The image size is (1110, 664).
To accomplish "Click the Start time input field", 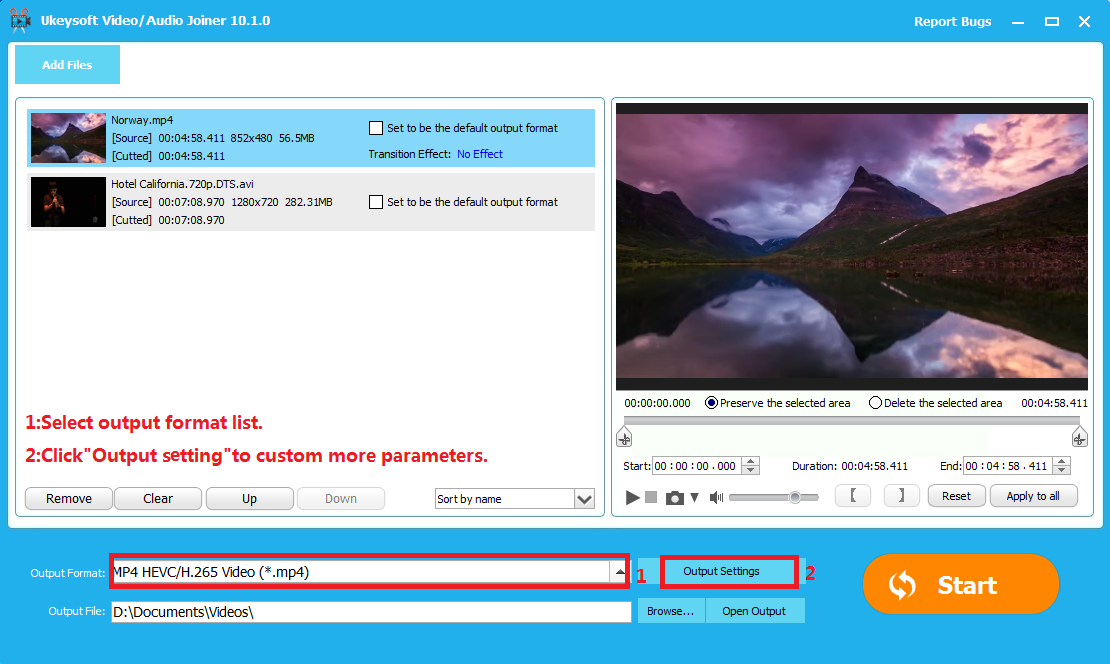I will click(697, 466).
